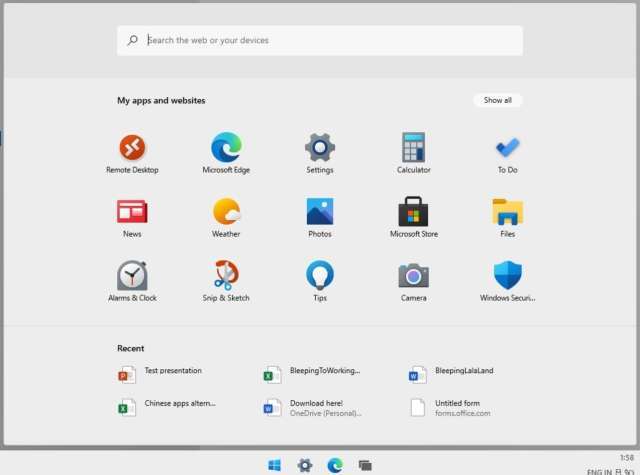Open the Settings app tile

pyautogui.click(x=320, y=153)
